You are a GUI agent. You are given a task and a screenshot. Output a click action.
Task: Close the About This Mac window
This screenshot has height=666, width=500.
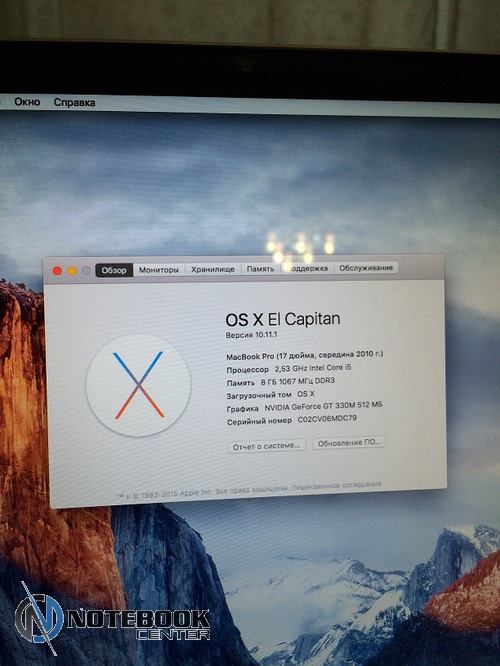[57, 271]
